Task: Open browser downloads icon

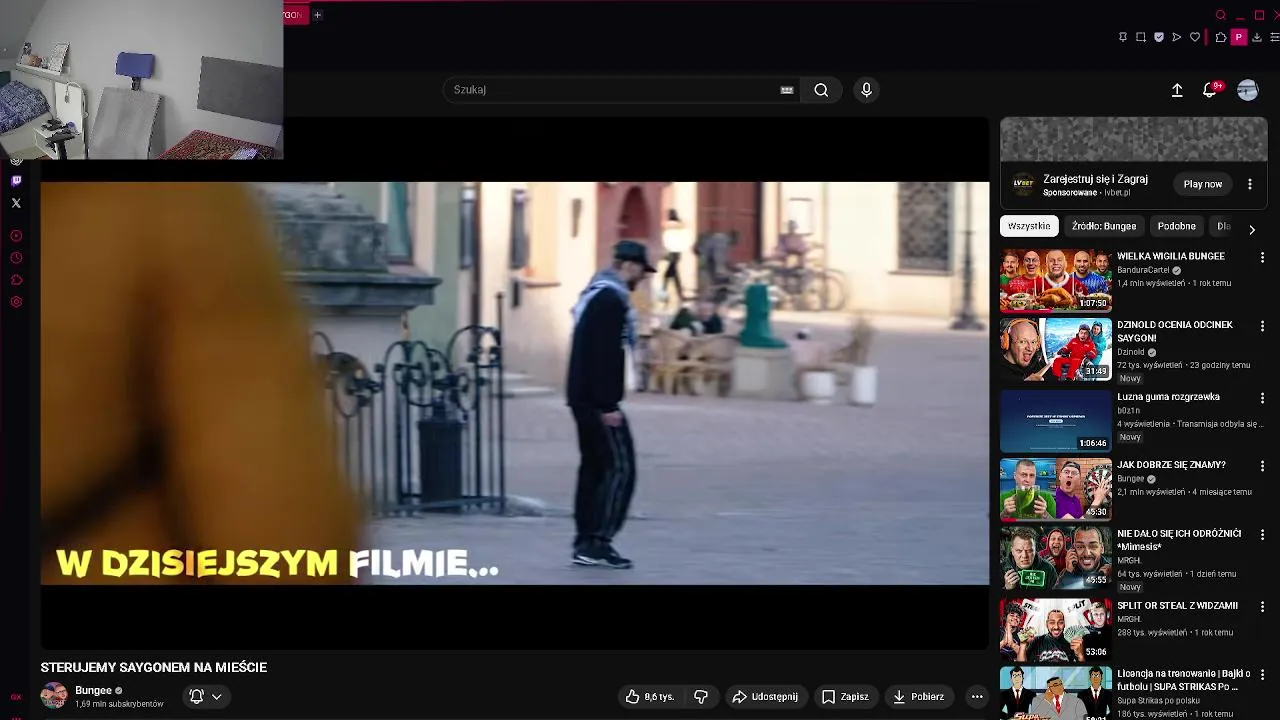Action: pyautogui.click(x=1257, y=37)
